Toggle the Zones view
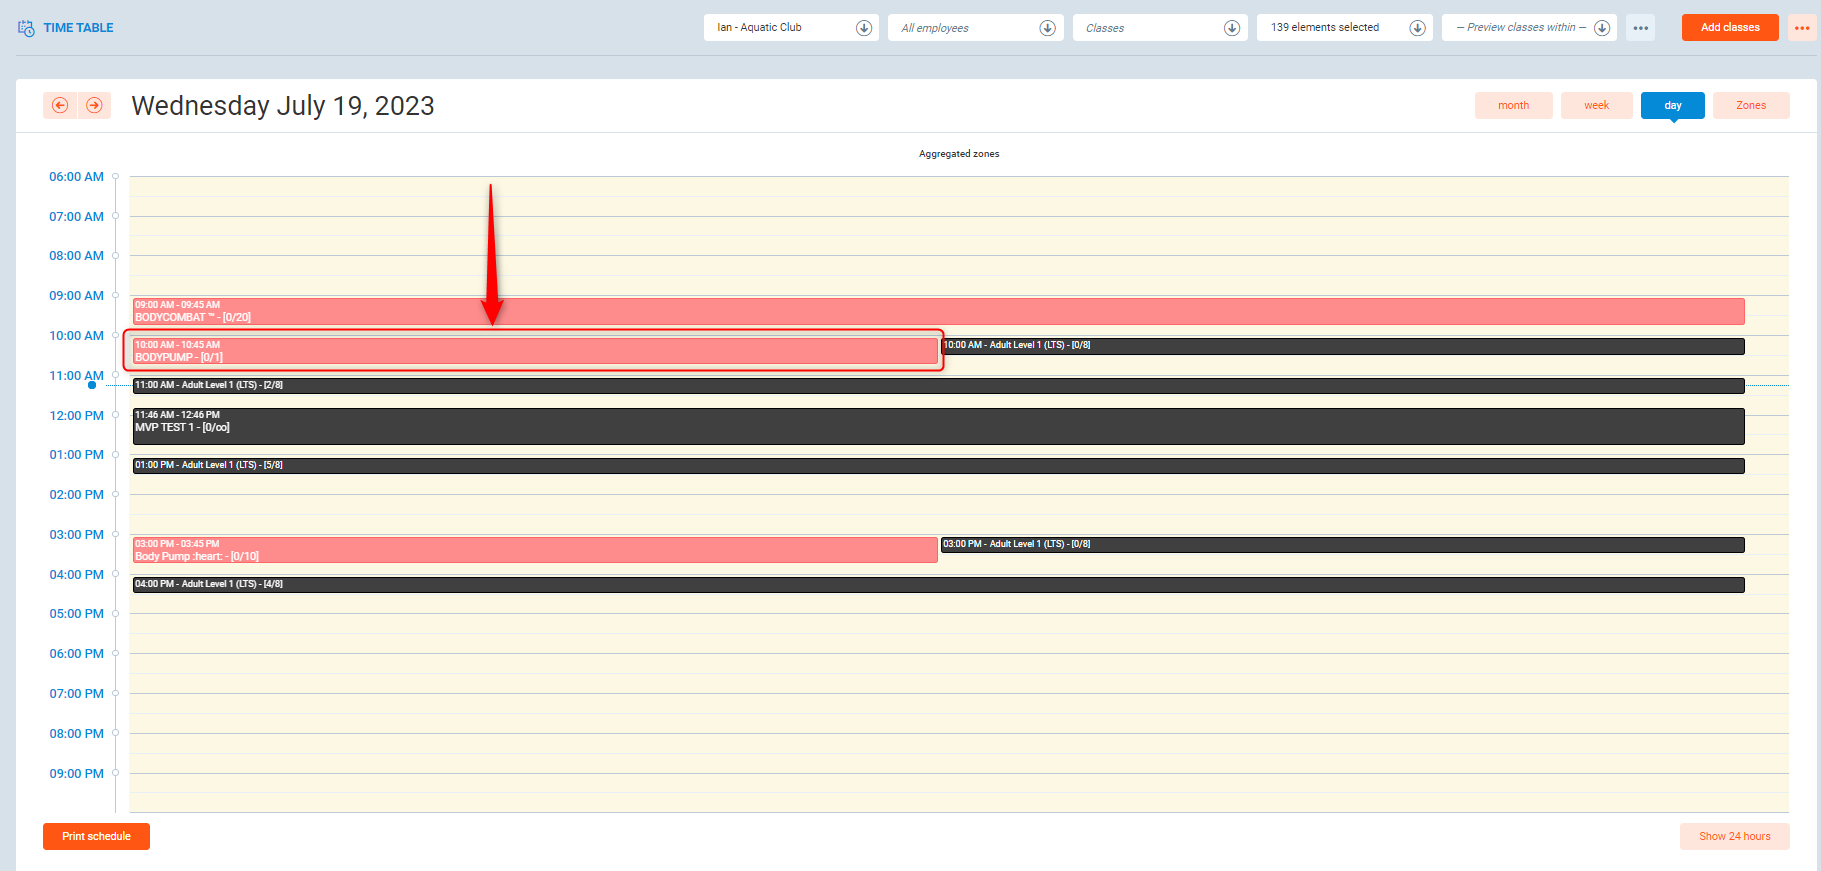Image resolution: width=1821 pixels, height=871 pixels. point(1750,106)
